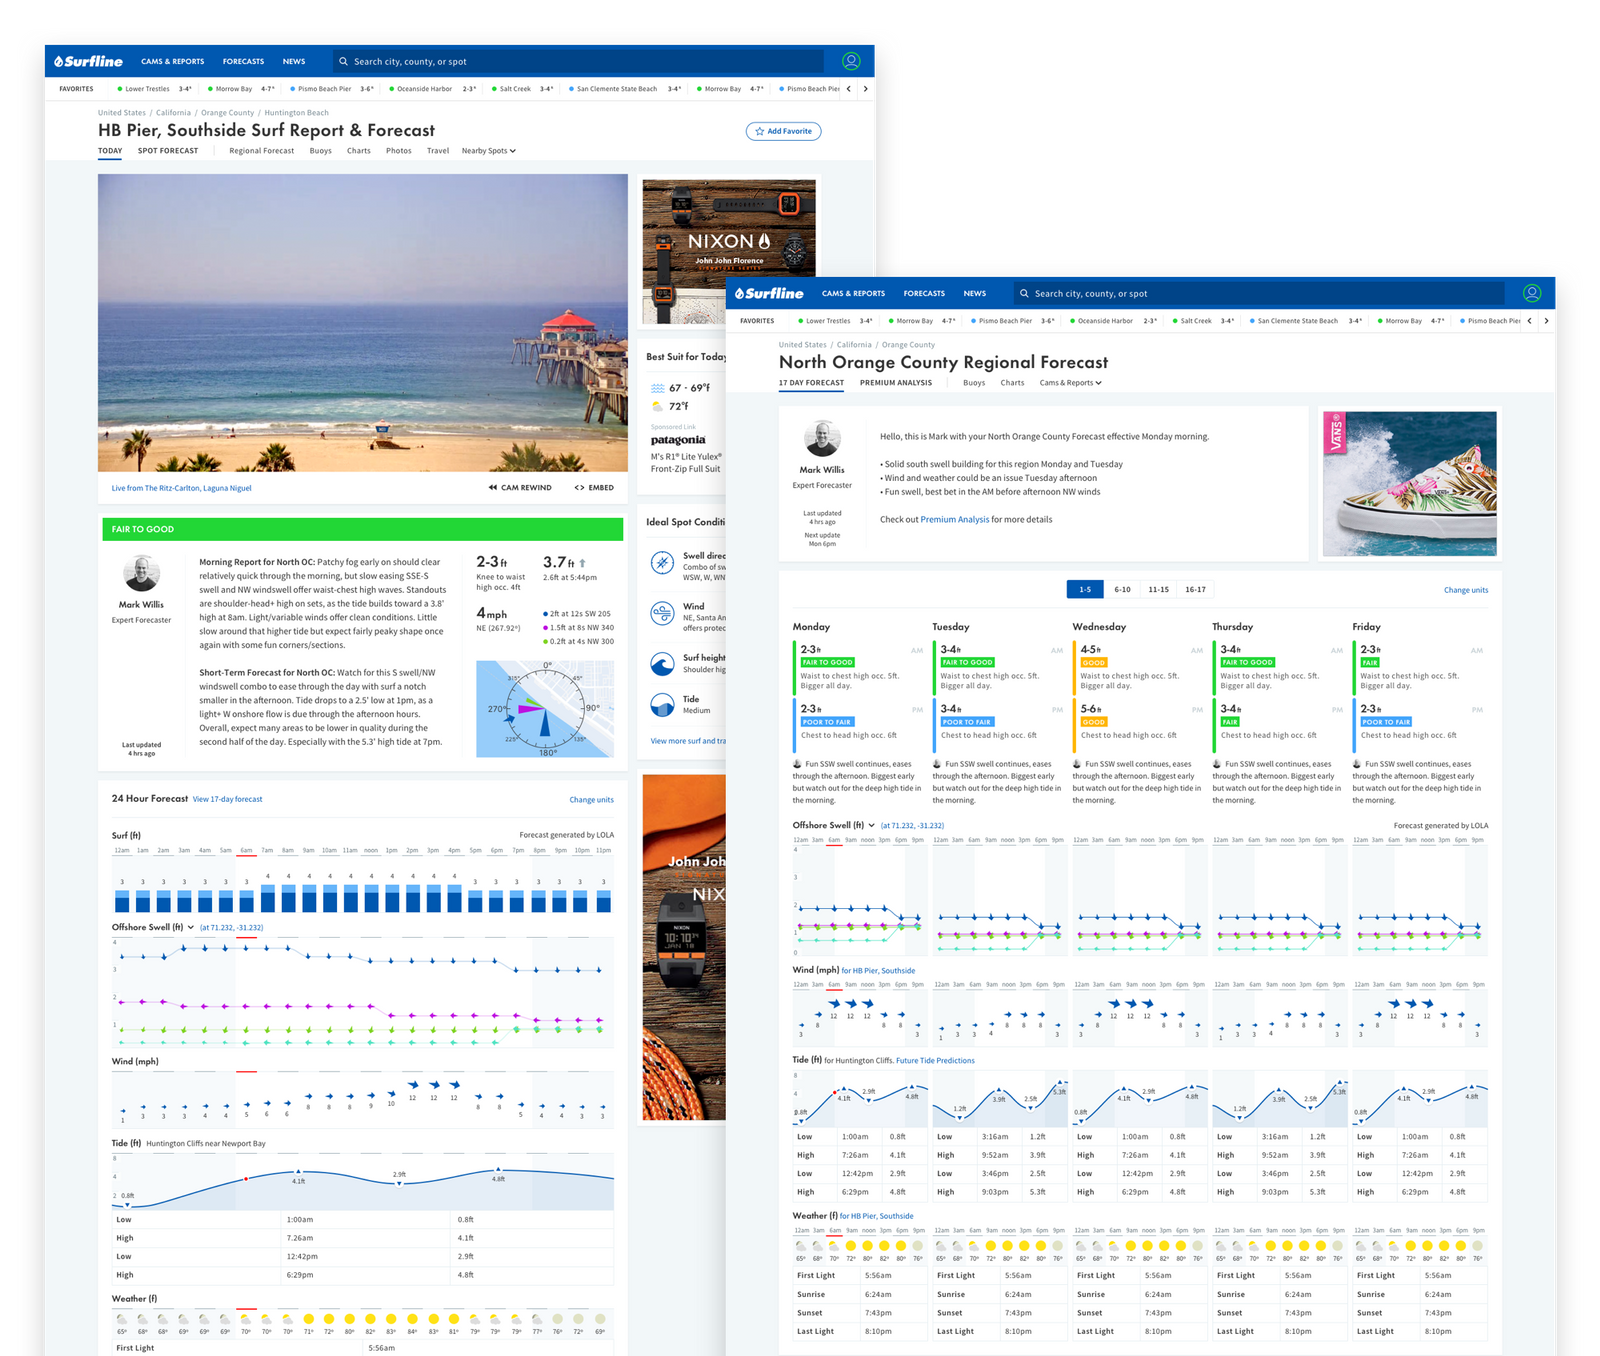Switch to the Spot Forecast tab
The width and height of the screenshot is (1600, 1356).
pos(168,151)
